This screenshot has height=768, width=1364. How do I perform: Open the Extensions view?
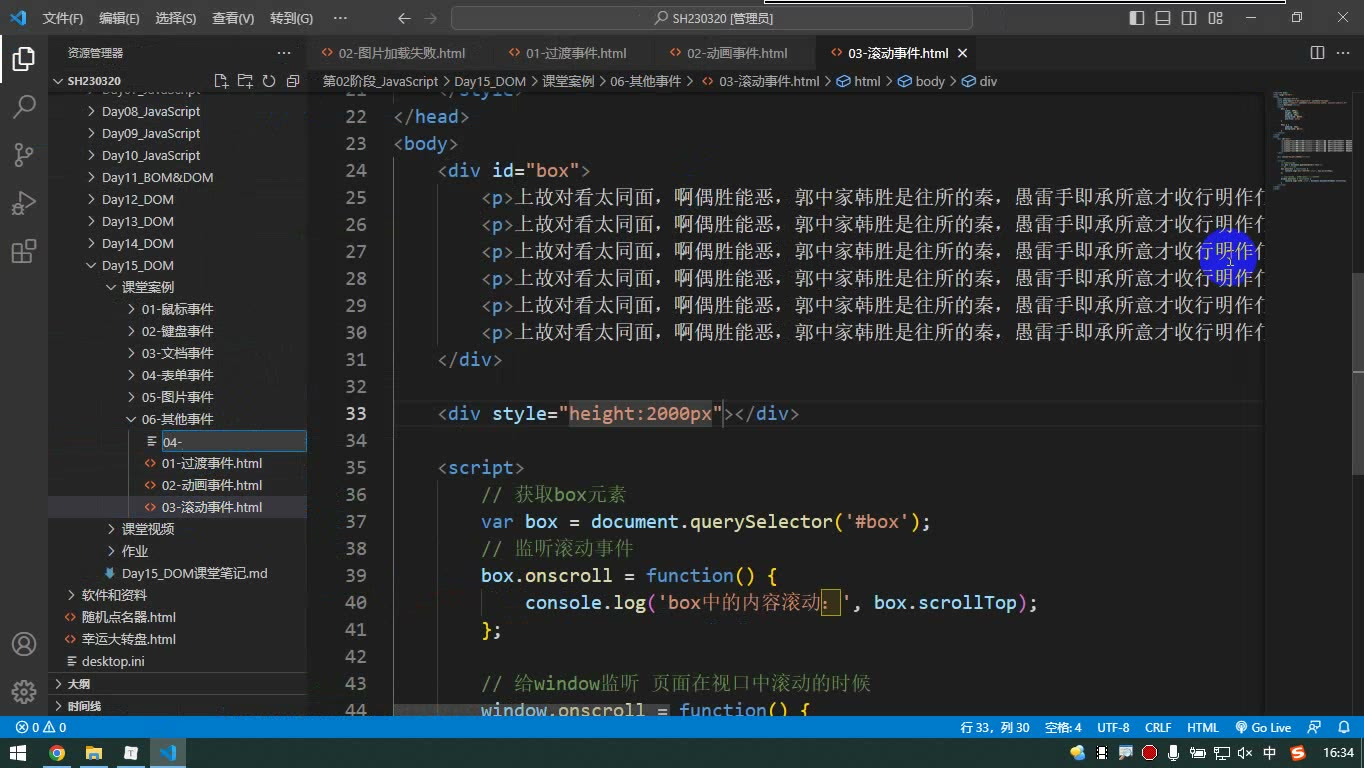tap(24, 251)
